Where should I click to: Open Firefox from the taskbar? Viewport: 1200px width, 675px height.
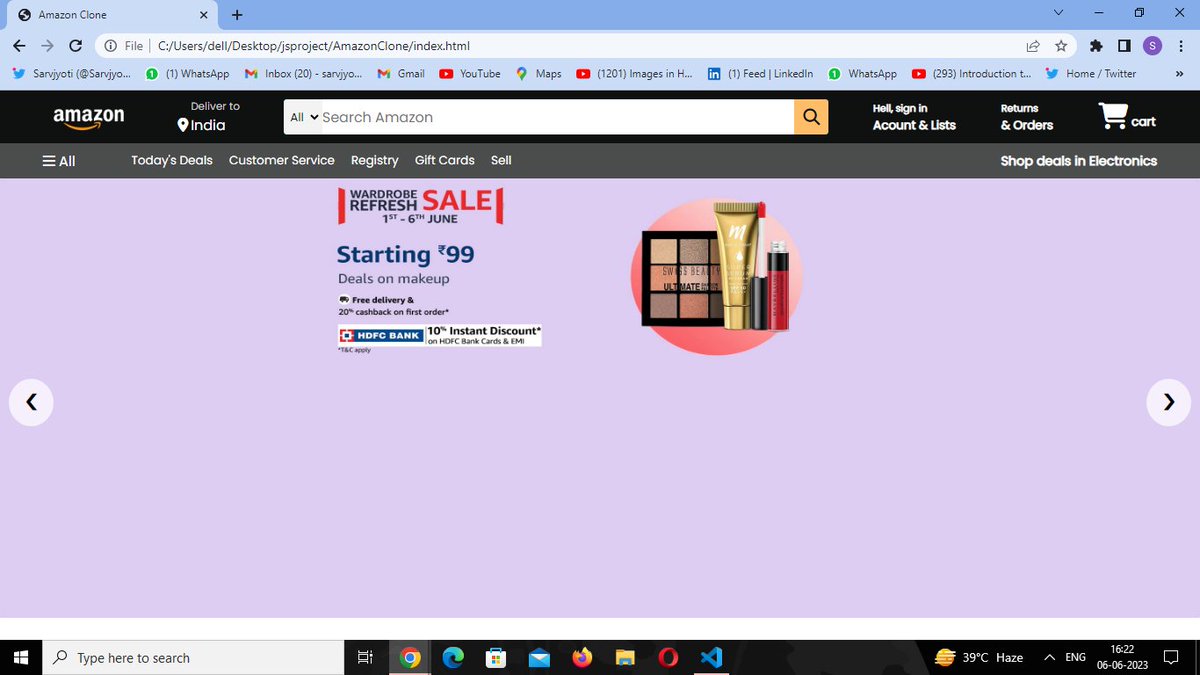click(582, 658)
